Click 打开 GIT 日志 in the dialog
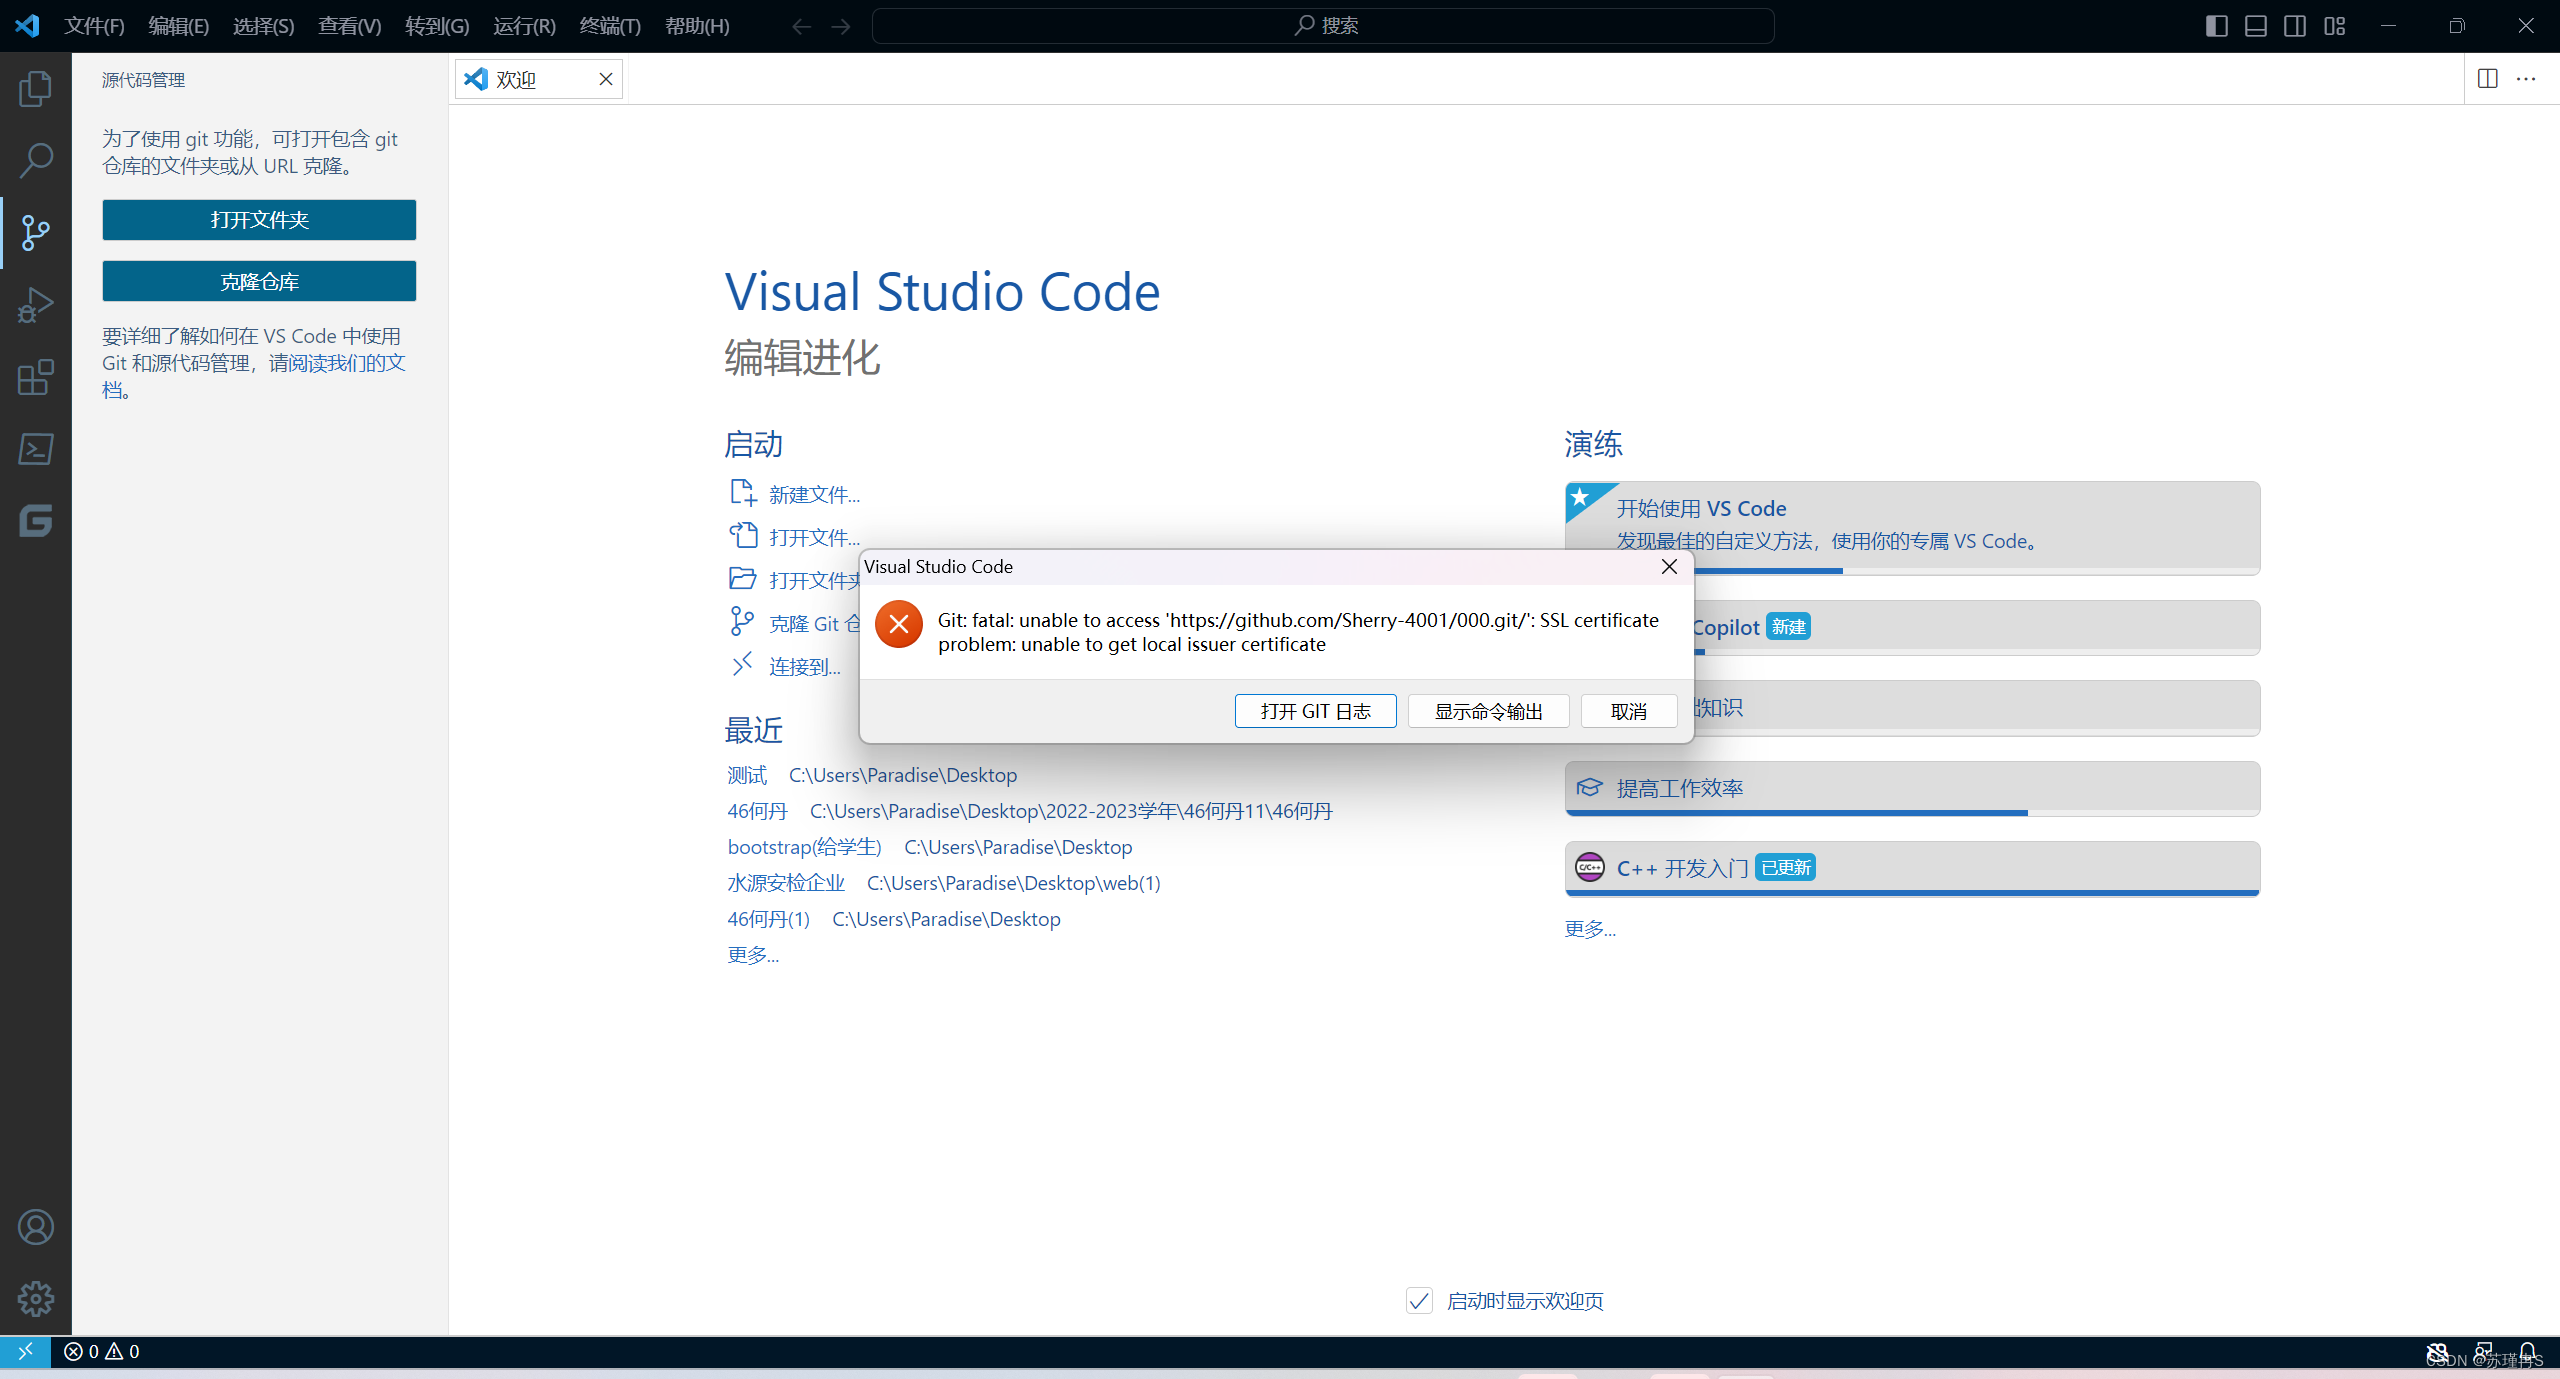This screenshot has width=2560, height=1379. pyautogui.click(x=1315, y=711)
